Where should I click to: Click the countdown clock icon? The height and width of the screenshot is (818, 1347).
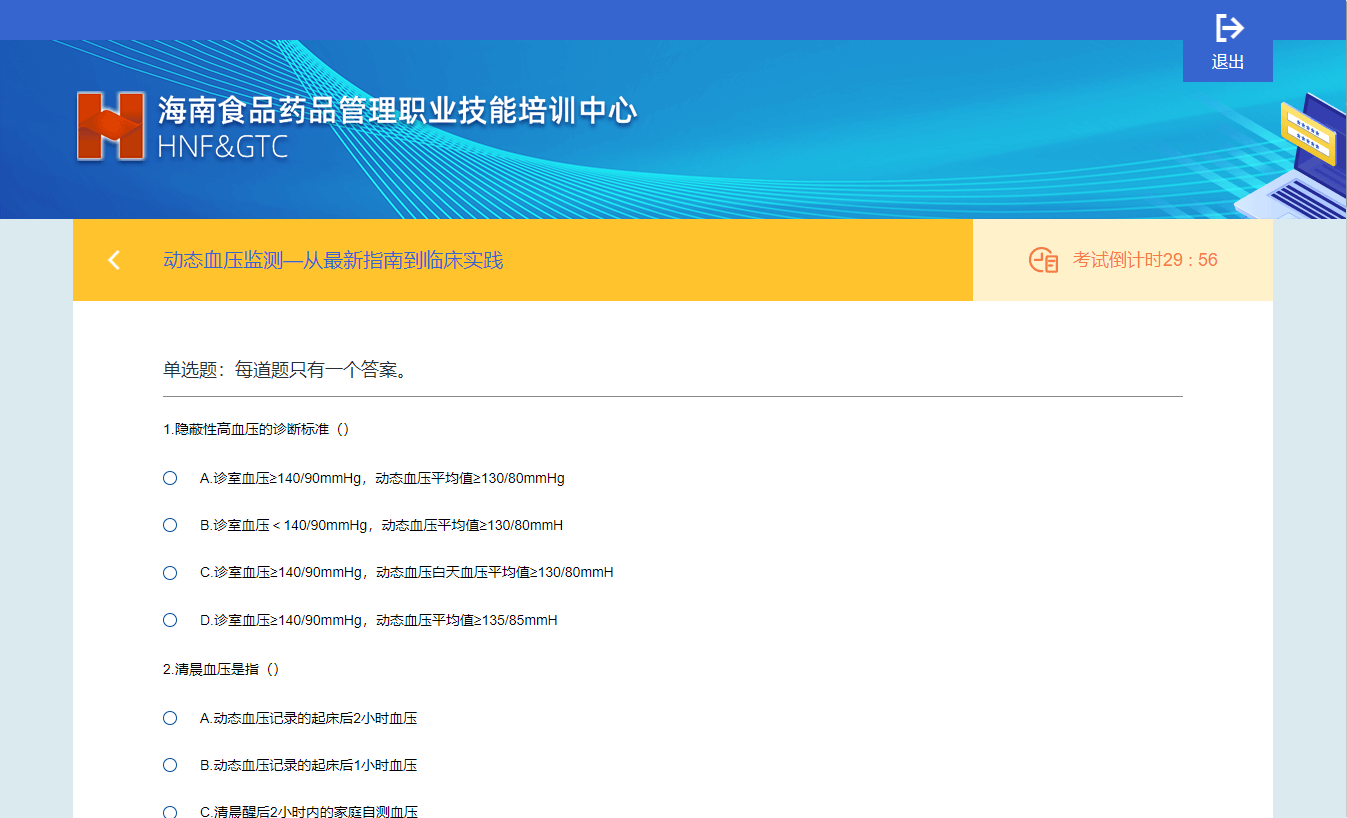click(x=1043, y=260)
